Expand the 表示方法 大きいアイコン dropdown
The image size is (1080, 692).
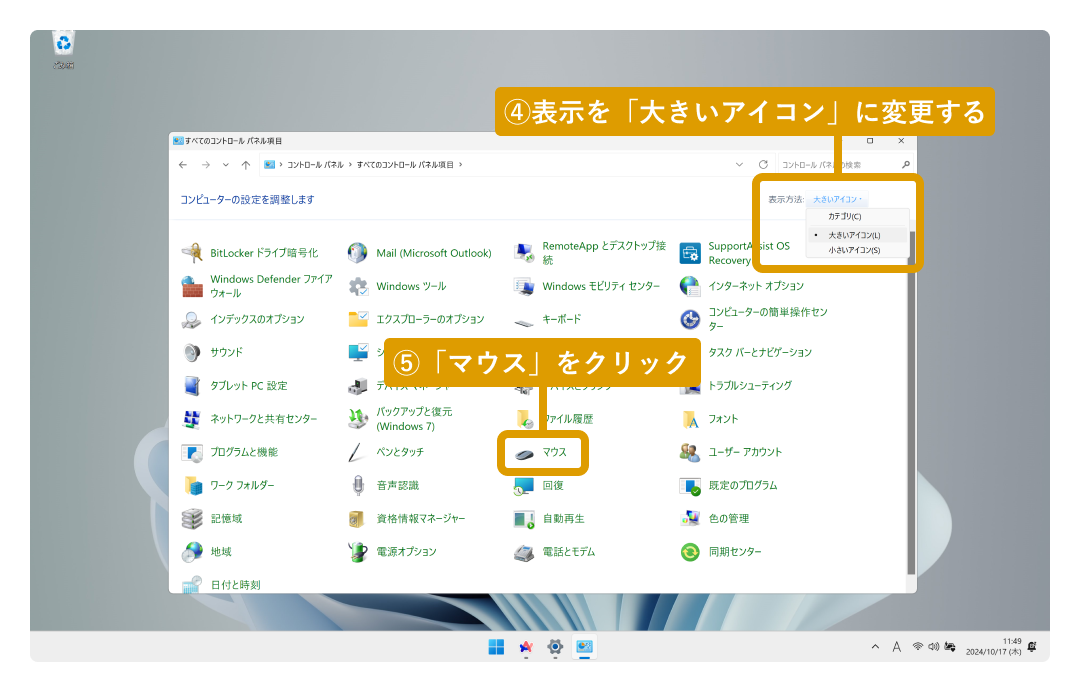838,199
